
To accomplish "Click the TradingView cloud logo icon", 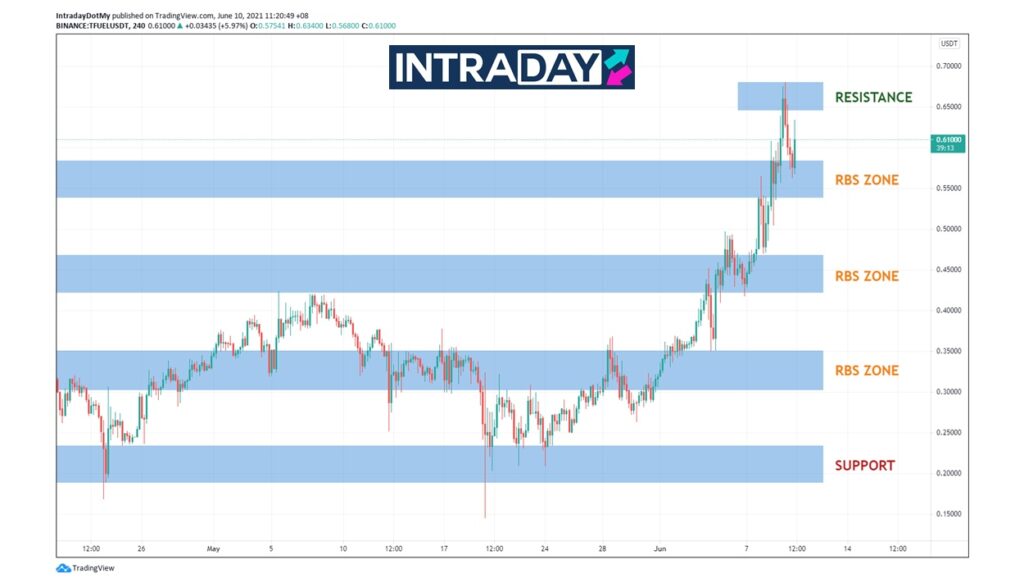I will point(63,568).
